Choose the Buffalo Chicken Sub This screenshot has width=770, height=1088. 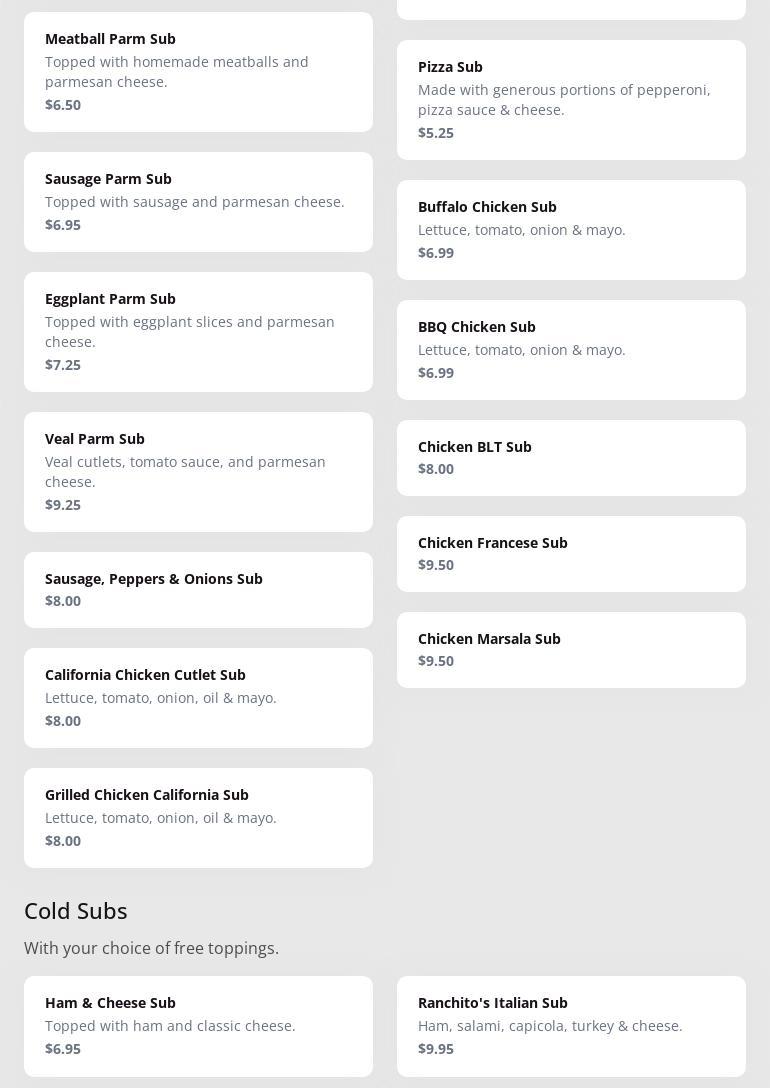pyautogui.click(x=571, y=230)
